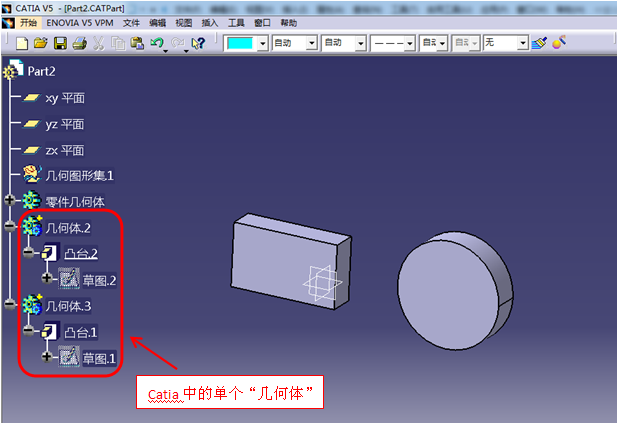Screen dimensions: 617x425
Task: Click the New document icon
Action: [22, 43]
